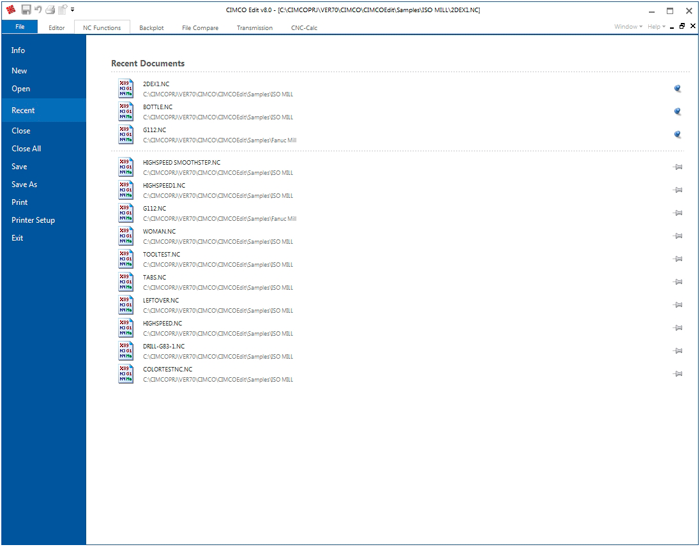Viewport: 700px width, 547px height.
Task: Switch to the File Compare tab
Action: click(200, 28)
